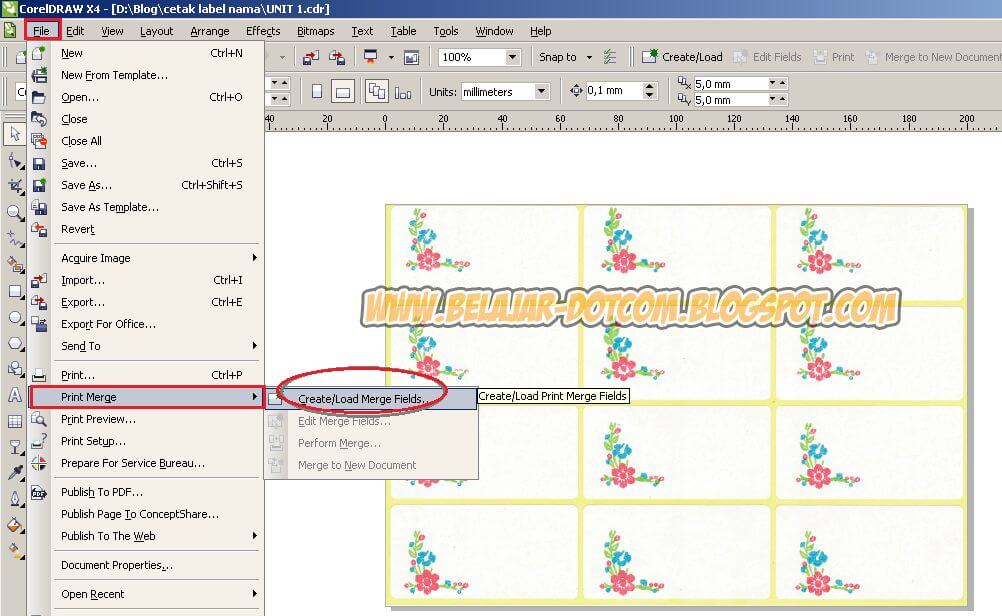Select the Crop tool in toolbox
The width and height of the screenshot is (1002, 616).
pyautogui.click(x=14, y=186)
